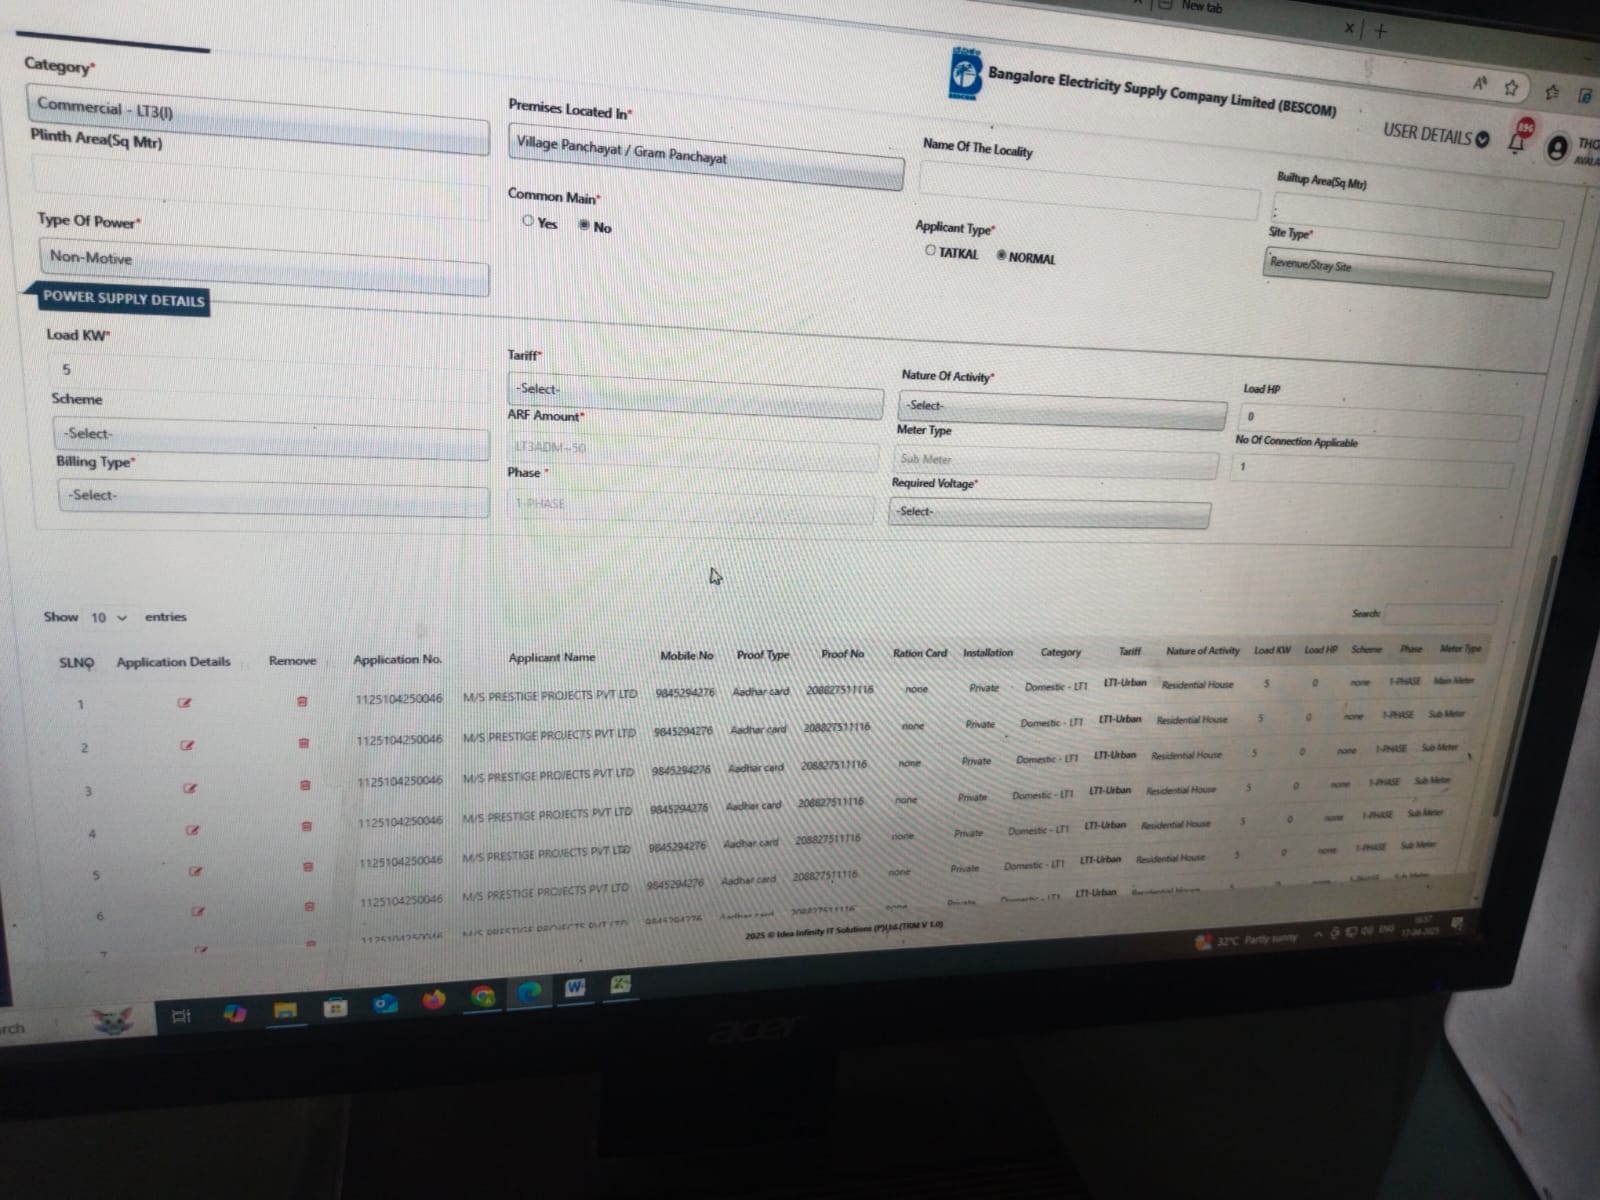Select No for Common Main
This screenshot has width=1600, height=1200.
point(585,225)
